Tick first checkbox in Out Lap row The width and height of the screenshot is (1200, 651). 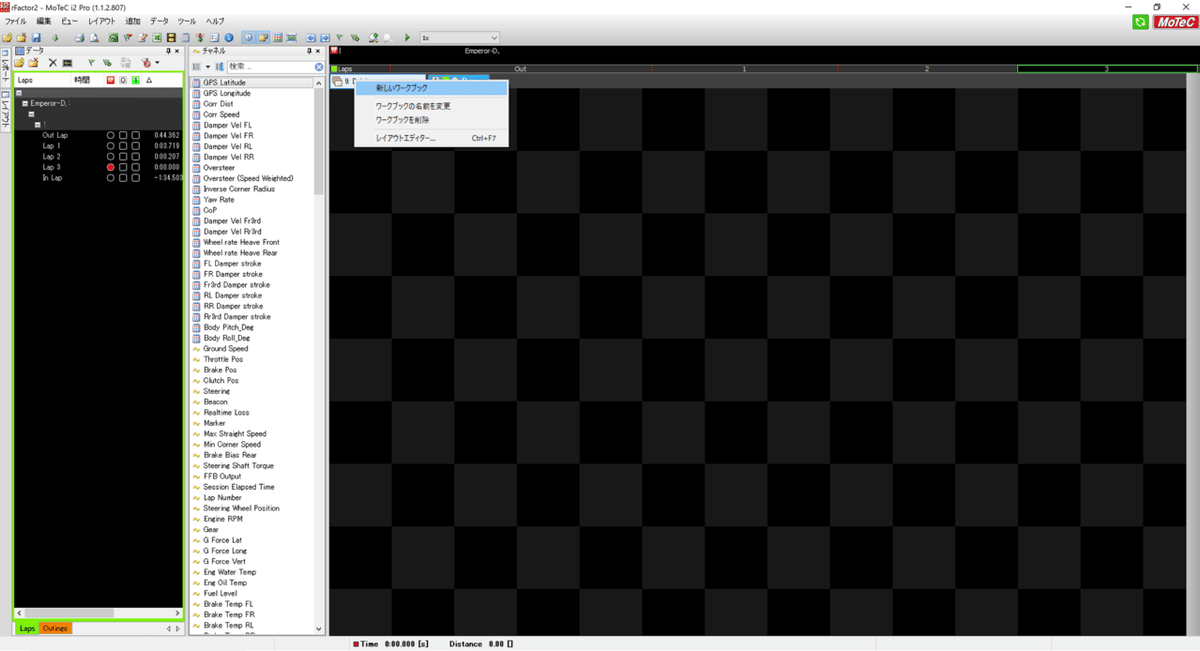(123, 135)
